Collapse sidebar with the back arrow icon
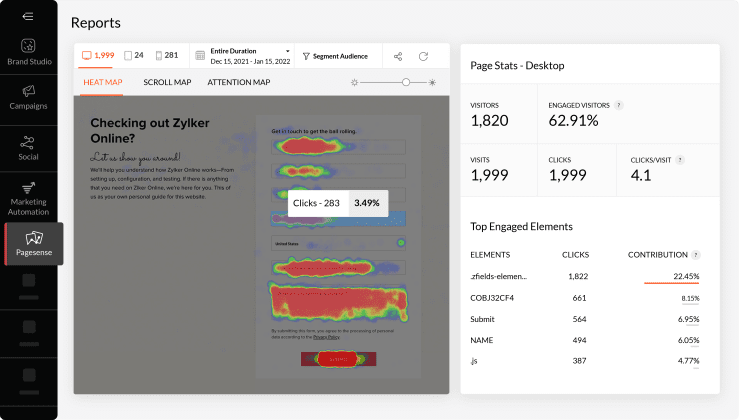Viewport: 739px width, 420px height. (28, 16)
